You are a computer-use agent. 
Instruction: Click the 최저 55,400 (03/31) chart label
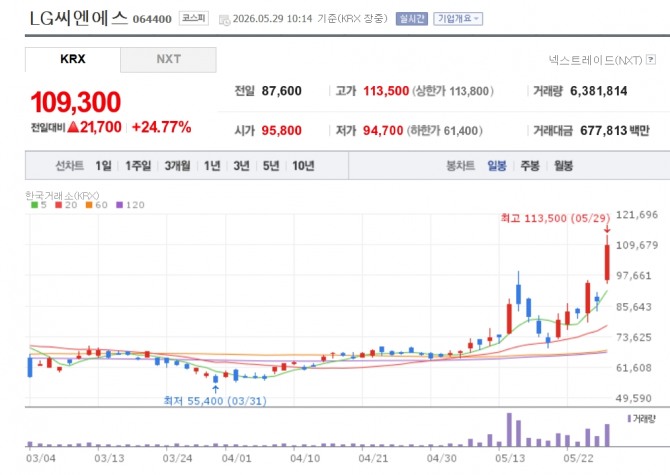pos(215,401)
